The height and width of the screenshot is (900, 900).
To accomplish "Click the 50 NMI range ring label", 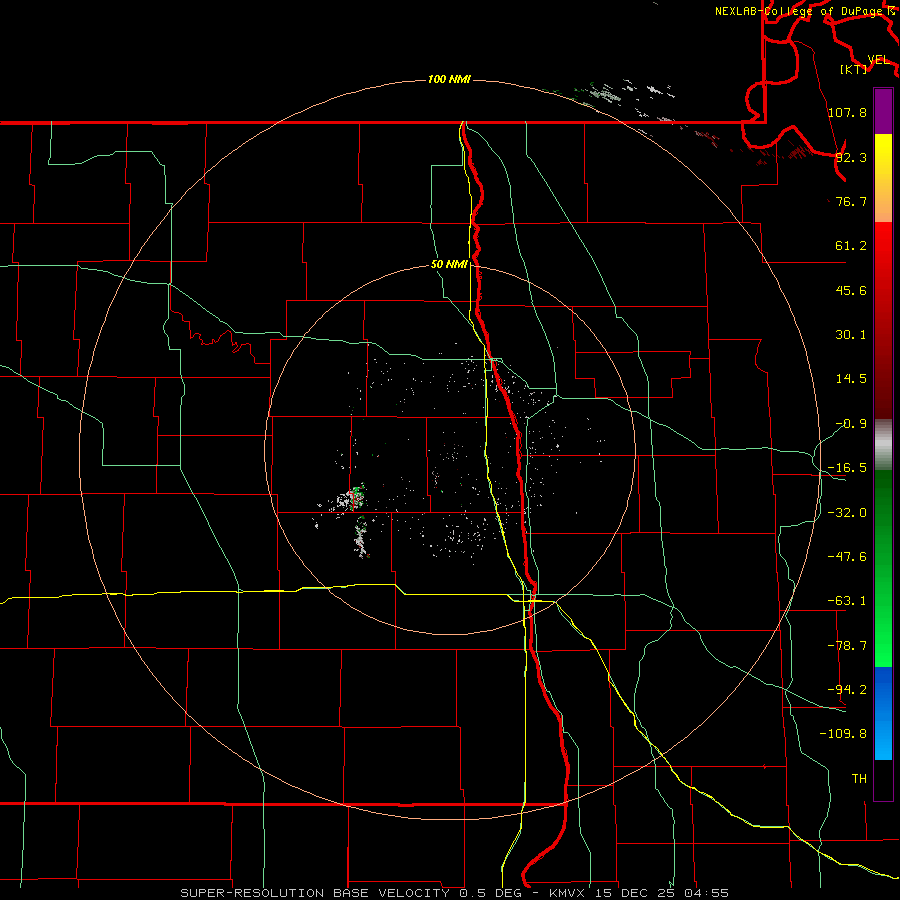I will tap(449, 264).
